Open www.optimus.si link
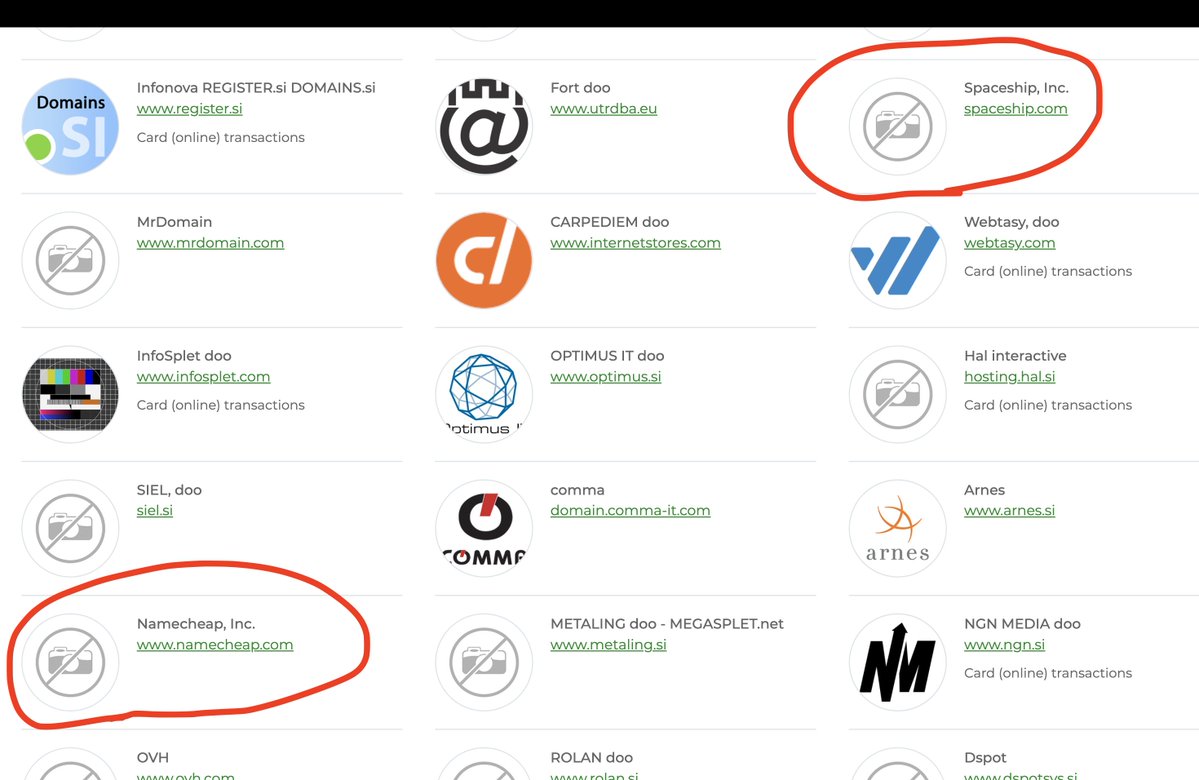The width and height of the screenshot is (1199, 780). click(606, 376)
